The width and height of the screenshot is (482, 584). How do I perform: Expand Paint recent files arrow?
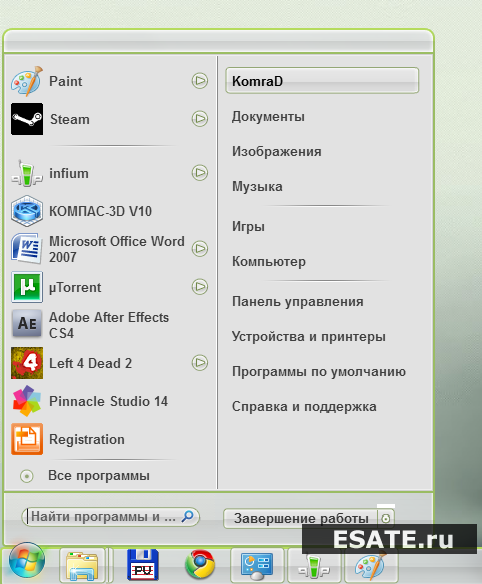200,80
